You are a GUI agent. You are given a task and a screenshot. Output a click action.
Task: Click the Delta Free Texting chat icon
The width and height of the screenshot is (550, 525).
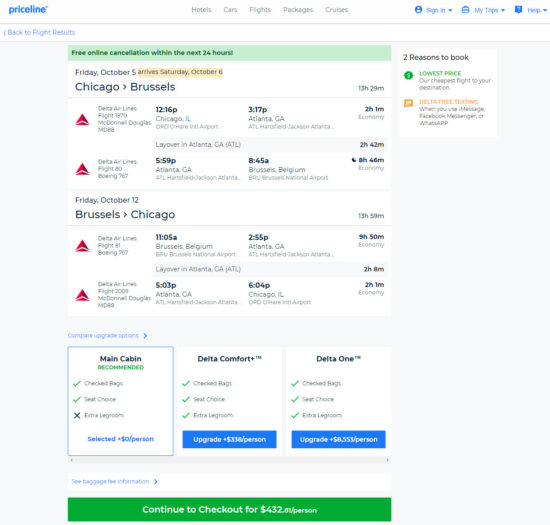click(408, 103)
